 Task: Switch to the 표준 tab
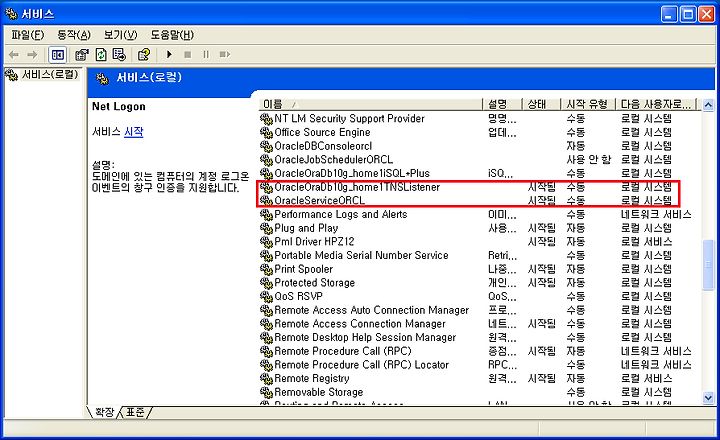pyautogui.click(x=135, y=412)
